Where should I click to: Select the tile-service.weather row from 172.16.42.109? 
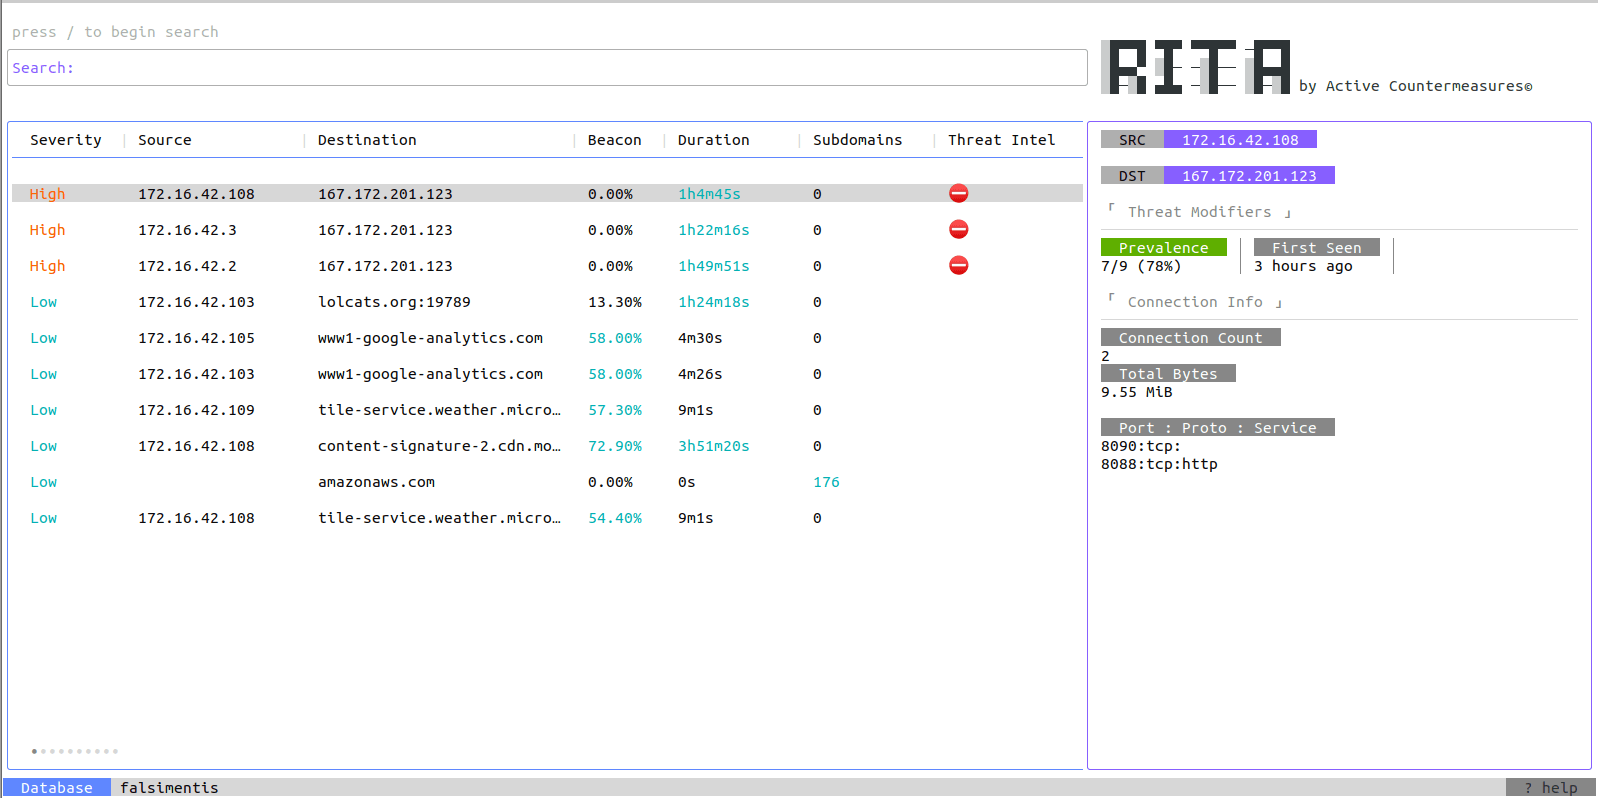click(x=547, y=410)
